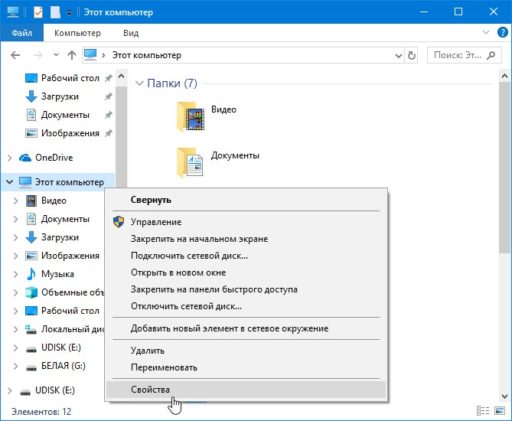512x421 pixels.
Task: Select Рабочий стол in quick access
Action: 70,78
